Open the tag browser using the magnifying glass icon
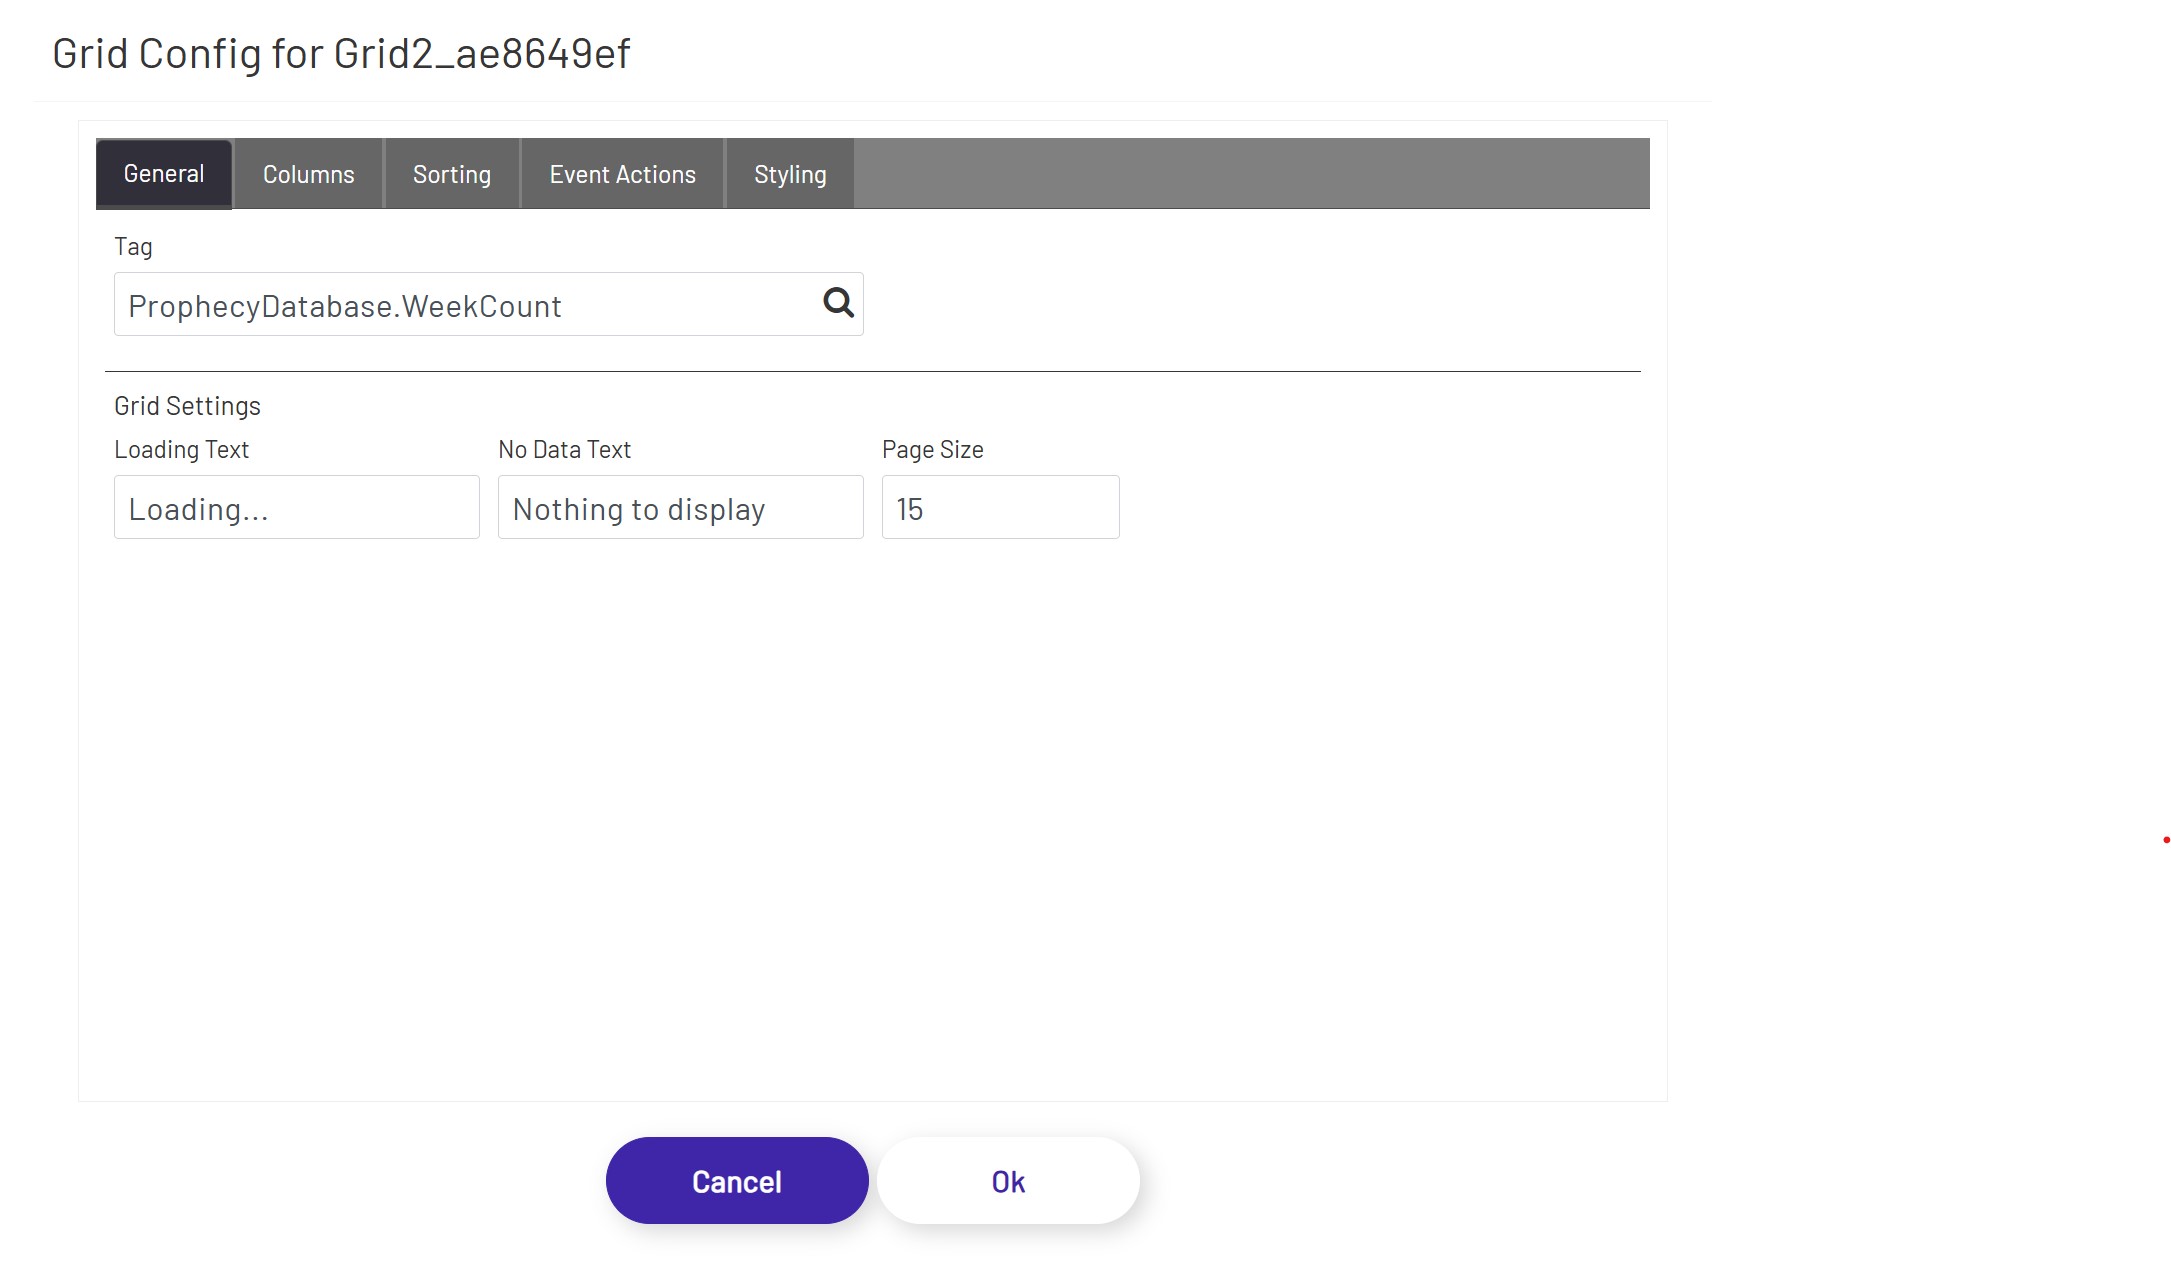This screenshot has height=1272, width=2171. (836, 303)
